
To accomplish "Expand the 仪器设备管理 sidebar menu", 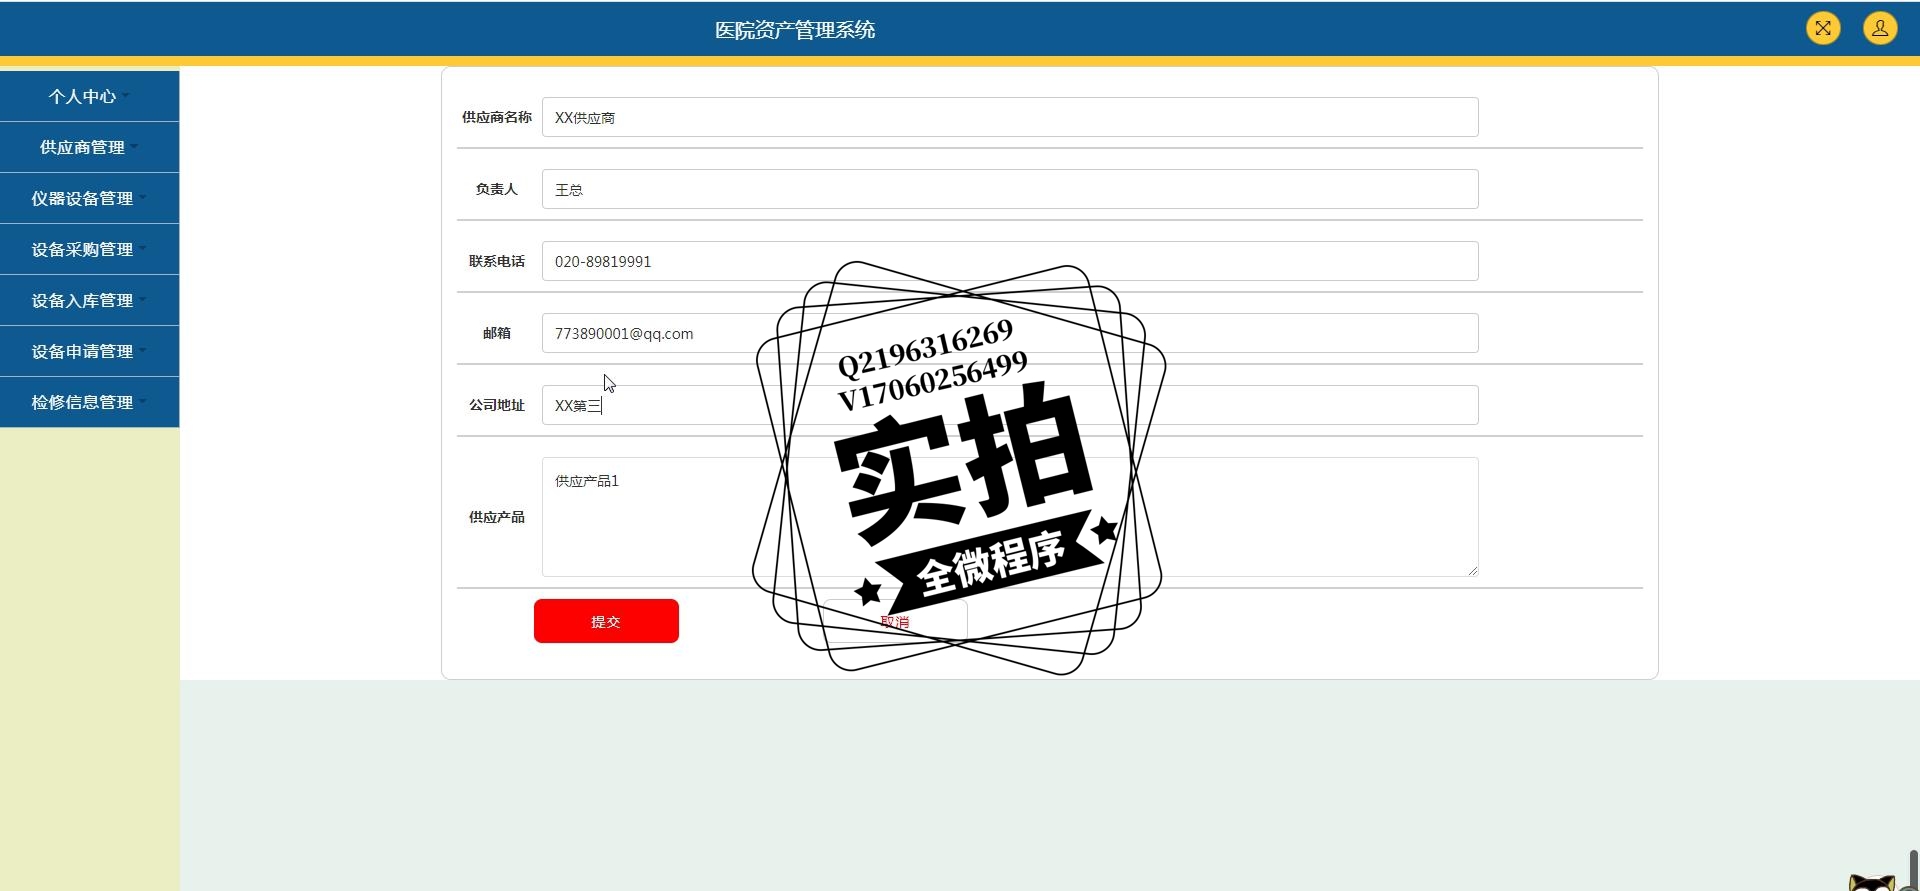I will 89,198.
